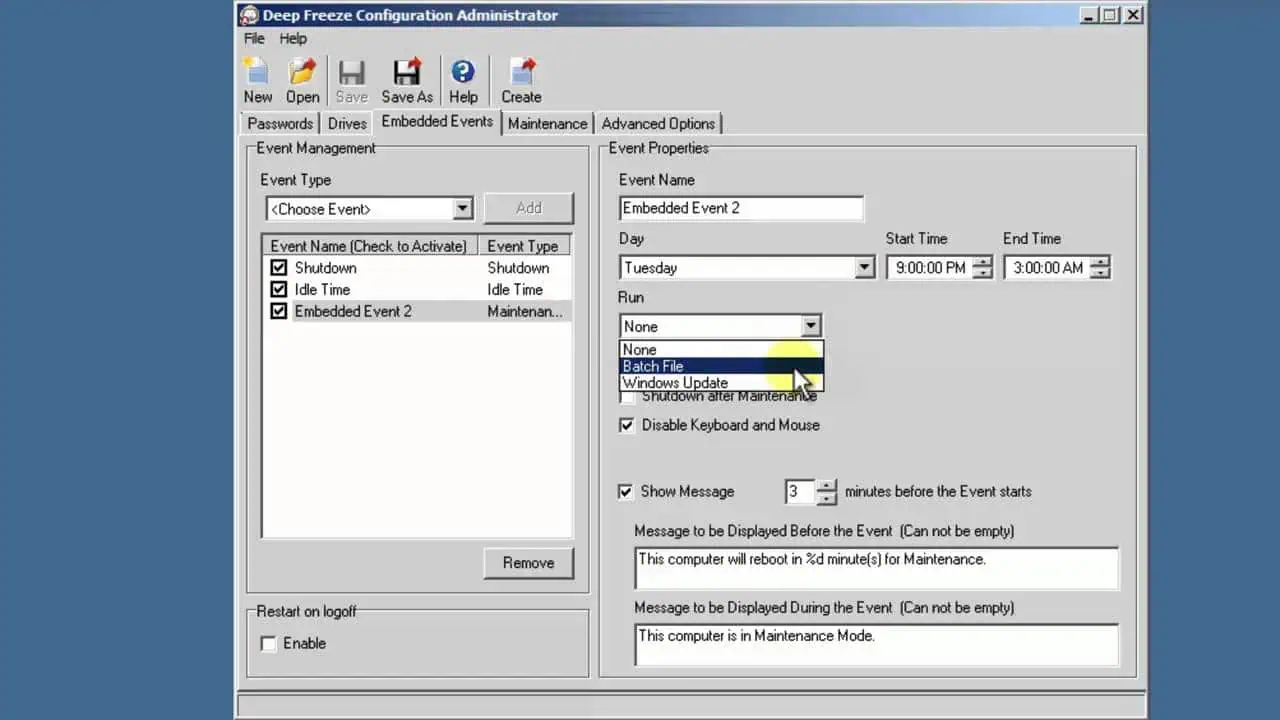Enable Restart on logoff checkbox

click(x=268, y=644)
